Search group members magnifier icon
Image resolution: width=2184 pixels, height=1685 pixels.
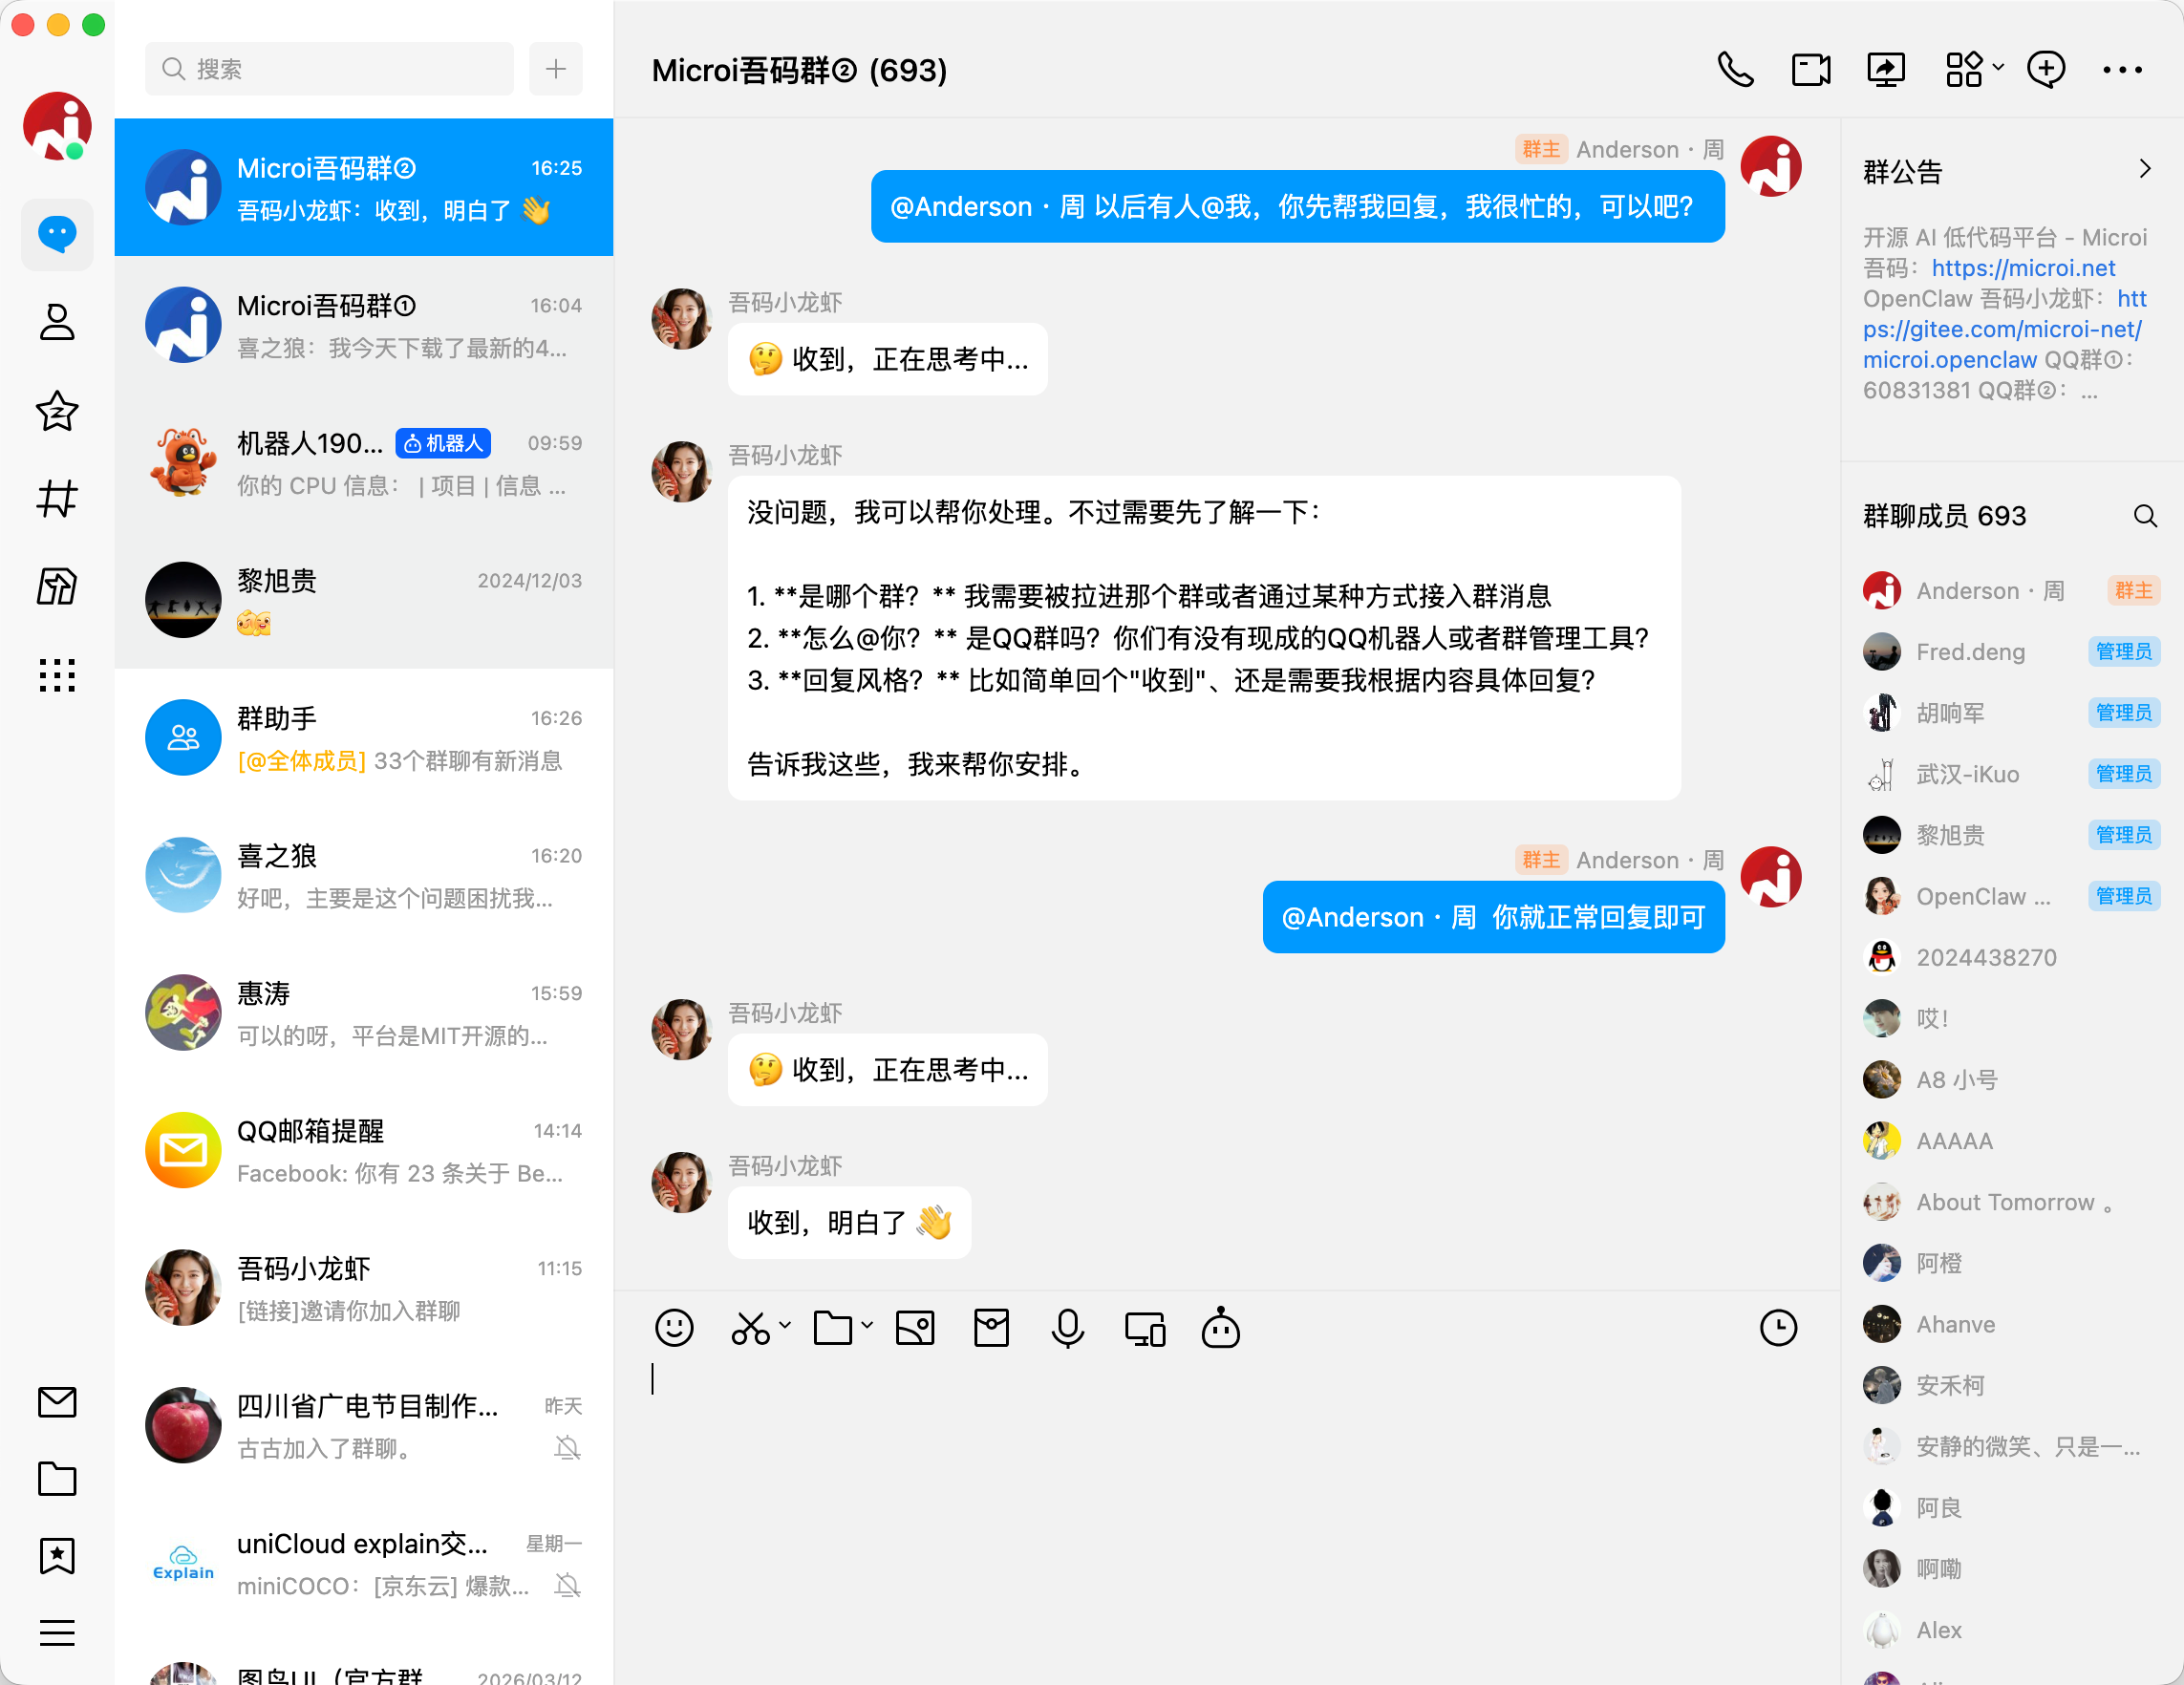click(x=2143, y=516)
